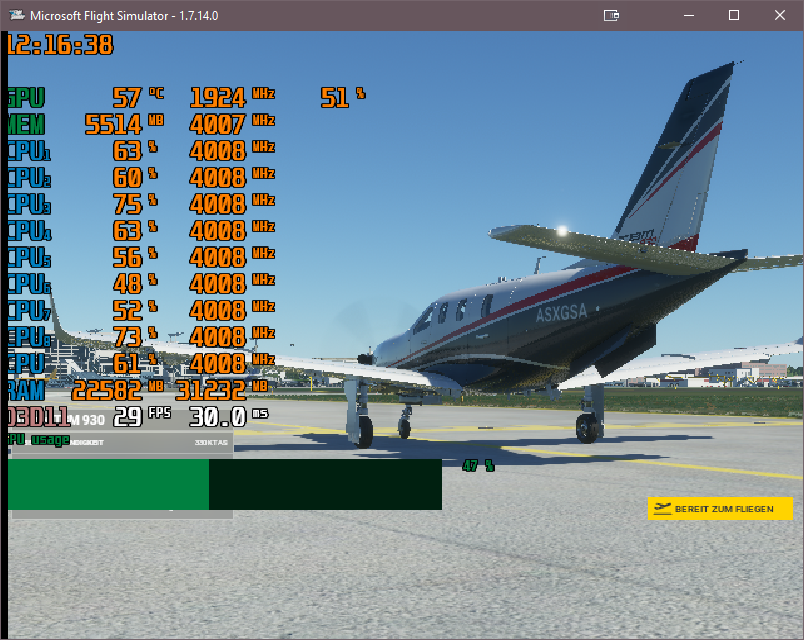This screenshot has height=640, width=804.
Task: Click the CPU2 usage value 60 %
Action: [135, 177]
